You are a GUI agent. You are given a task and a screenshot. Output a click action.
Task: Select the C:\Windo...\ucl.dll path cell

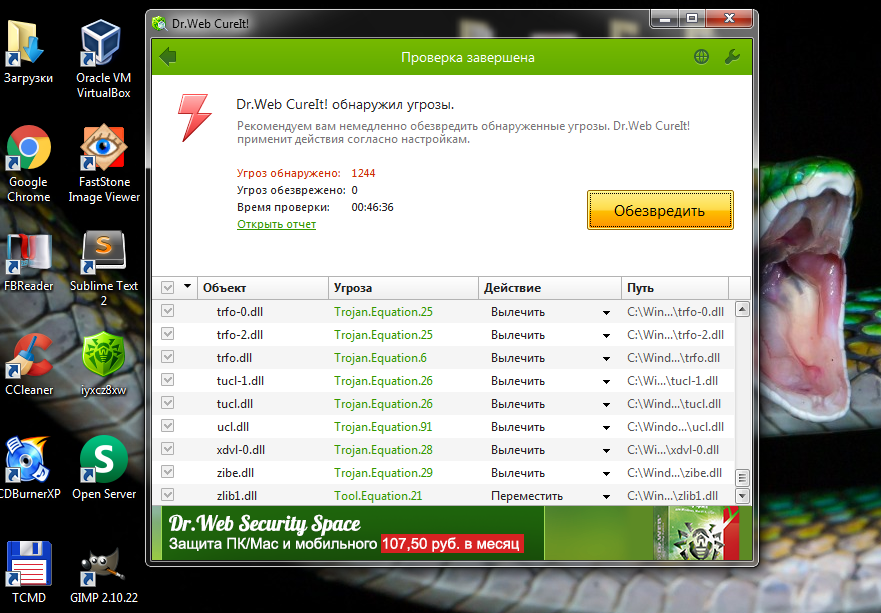click(675, 427)
